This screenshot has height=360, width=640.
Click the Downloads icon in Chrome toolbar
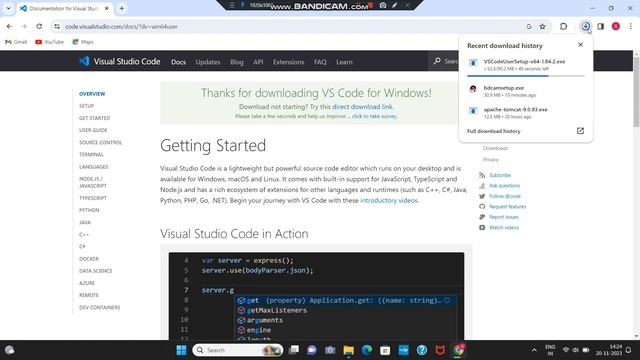click(x=586, y=26)
